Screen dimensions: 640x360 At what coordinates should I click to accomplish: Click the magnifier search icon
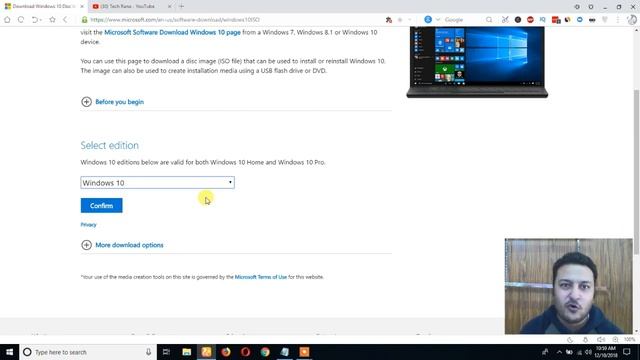pos(489,20)
